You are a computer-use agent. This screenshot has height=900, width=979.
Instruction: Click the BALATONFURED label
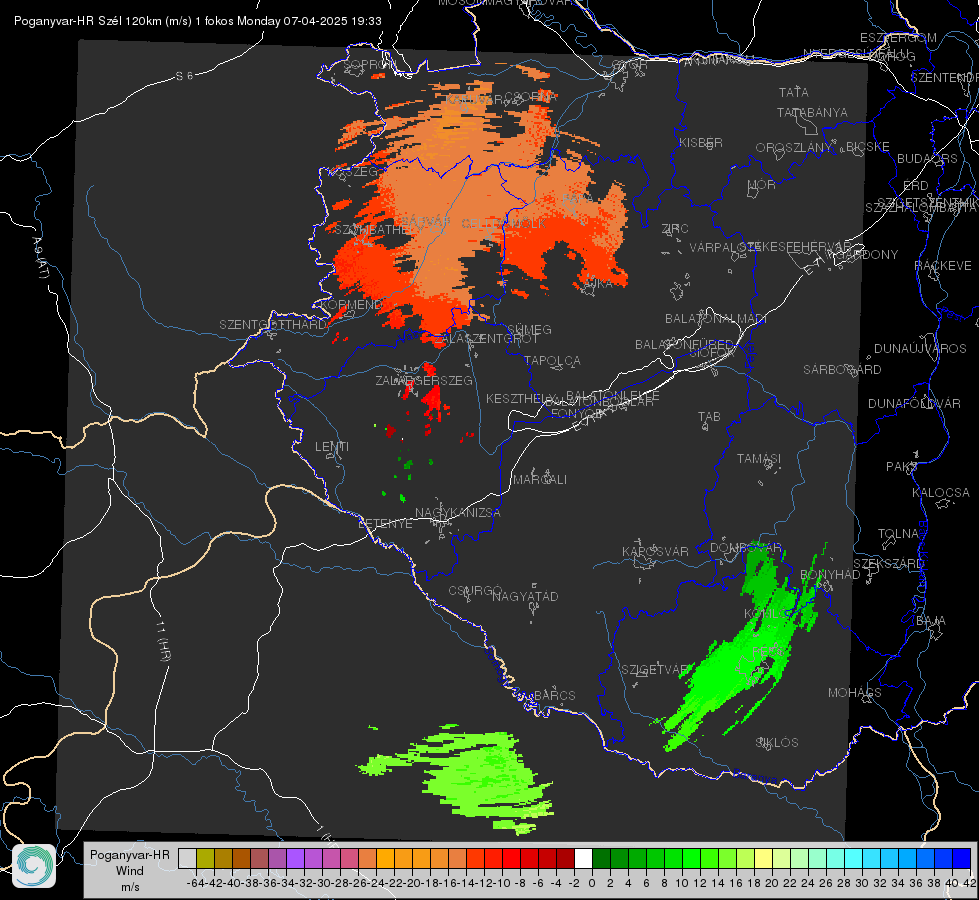(x=684, y=345)
